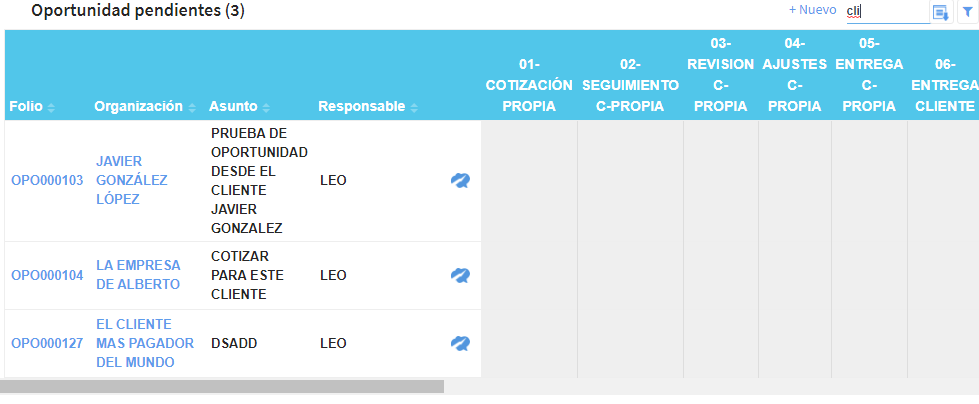
Task: Open organization JAVIER GONZÁLEZ LÓPEZ
Action: pyautogui.click(x=132, y=180)
